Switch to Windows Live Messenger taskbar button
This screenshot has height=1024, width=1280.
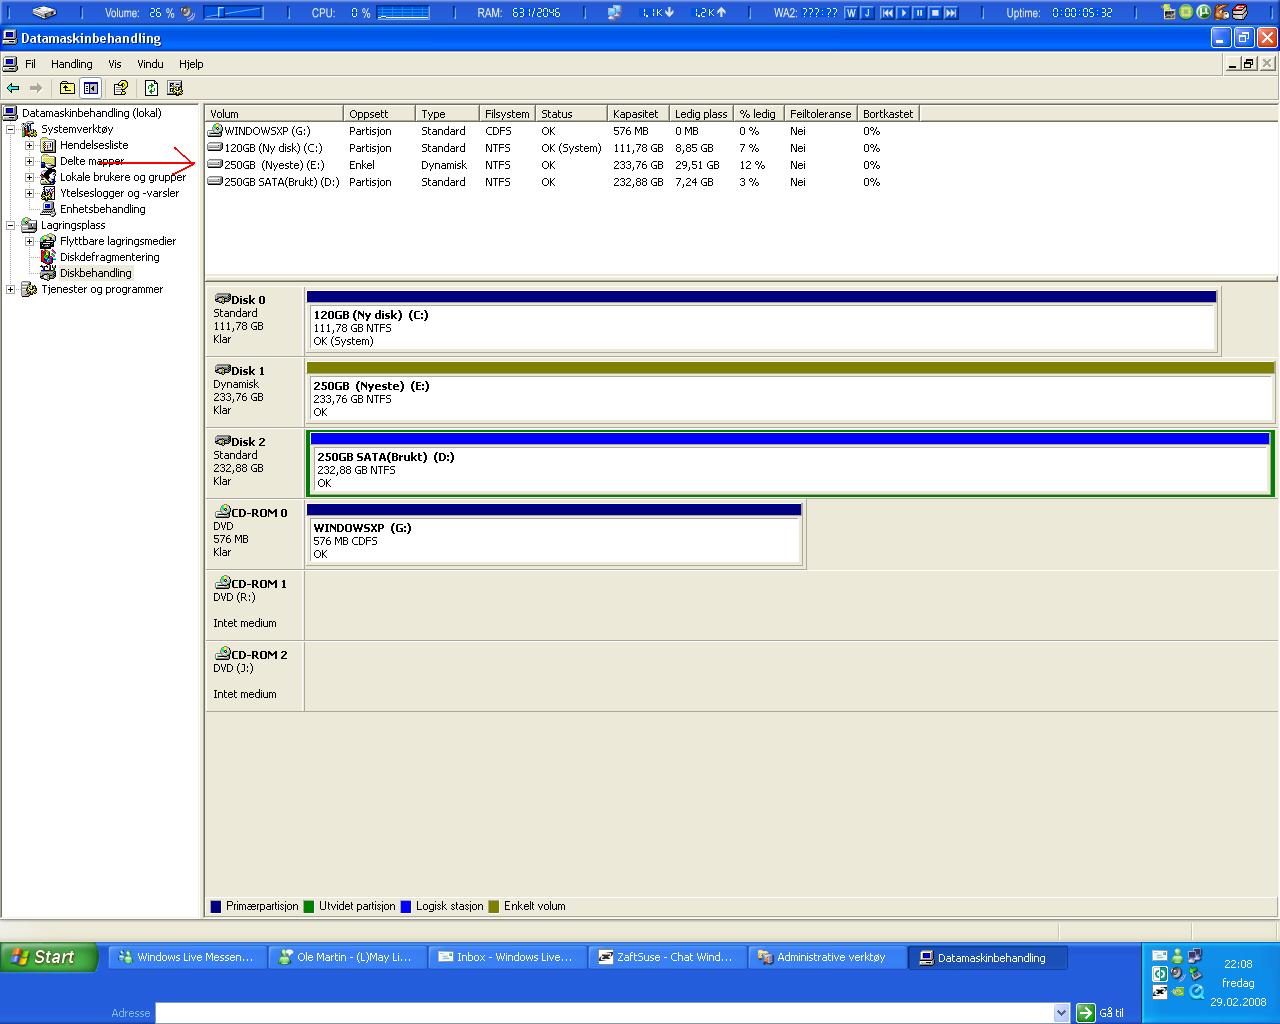click(187, 957)
